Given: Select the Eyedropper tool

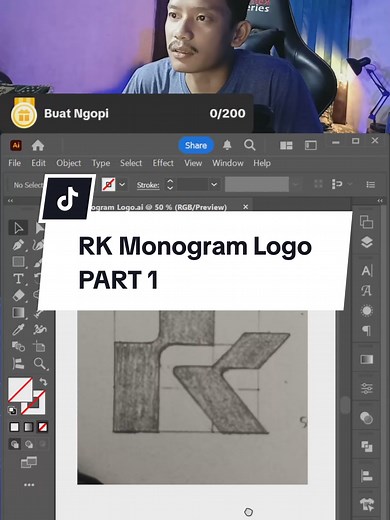Looking at the screenshot, I should coord(18,330).
